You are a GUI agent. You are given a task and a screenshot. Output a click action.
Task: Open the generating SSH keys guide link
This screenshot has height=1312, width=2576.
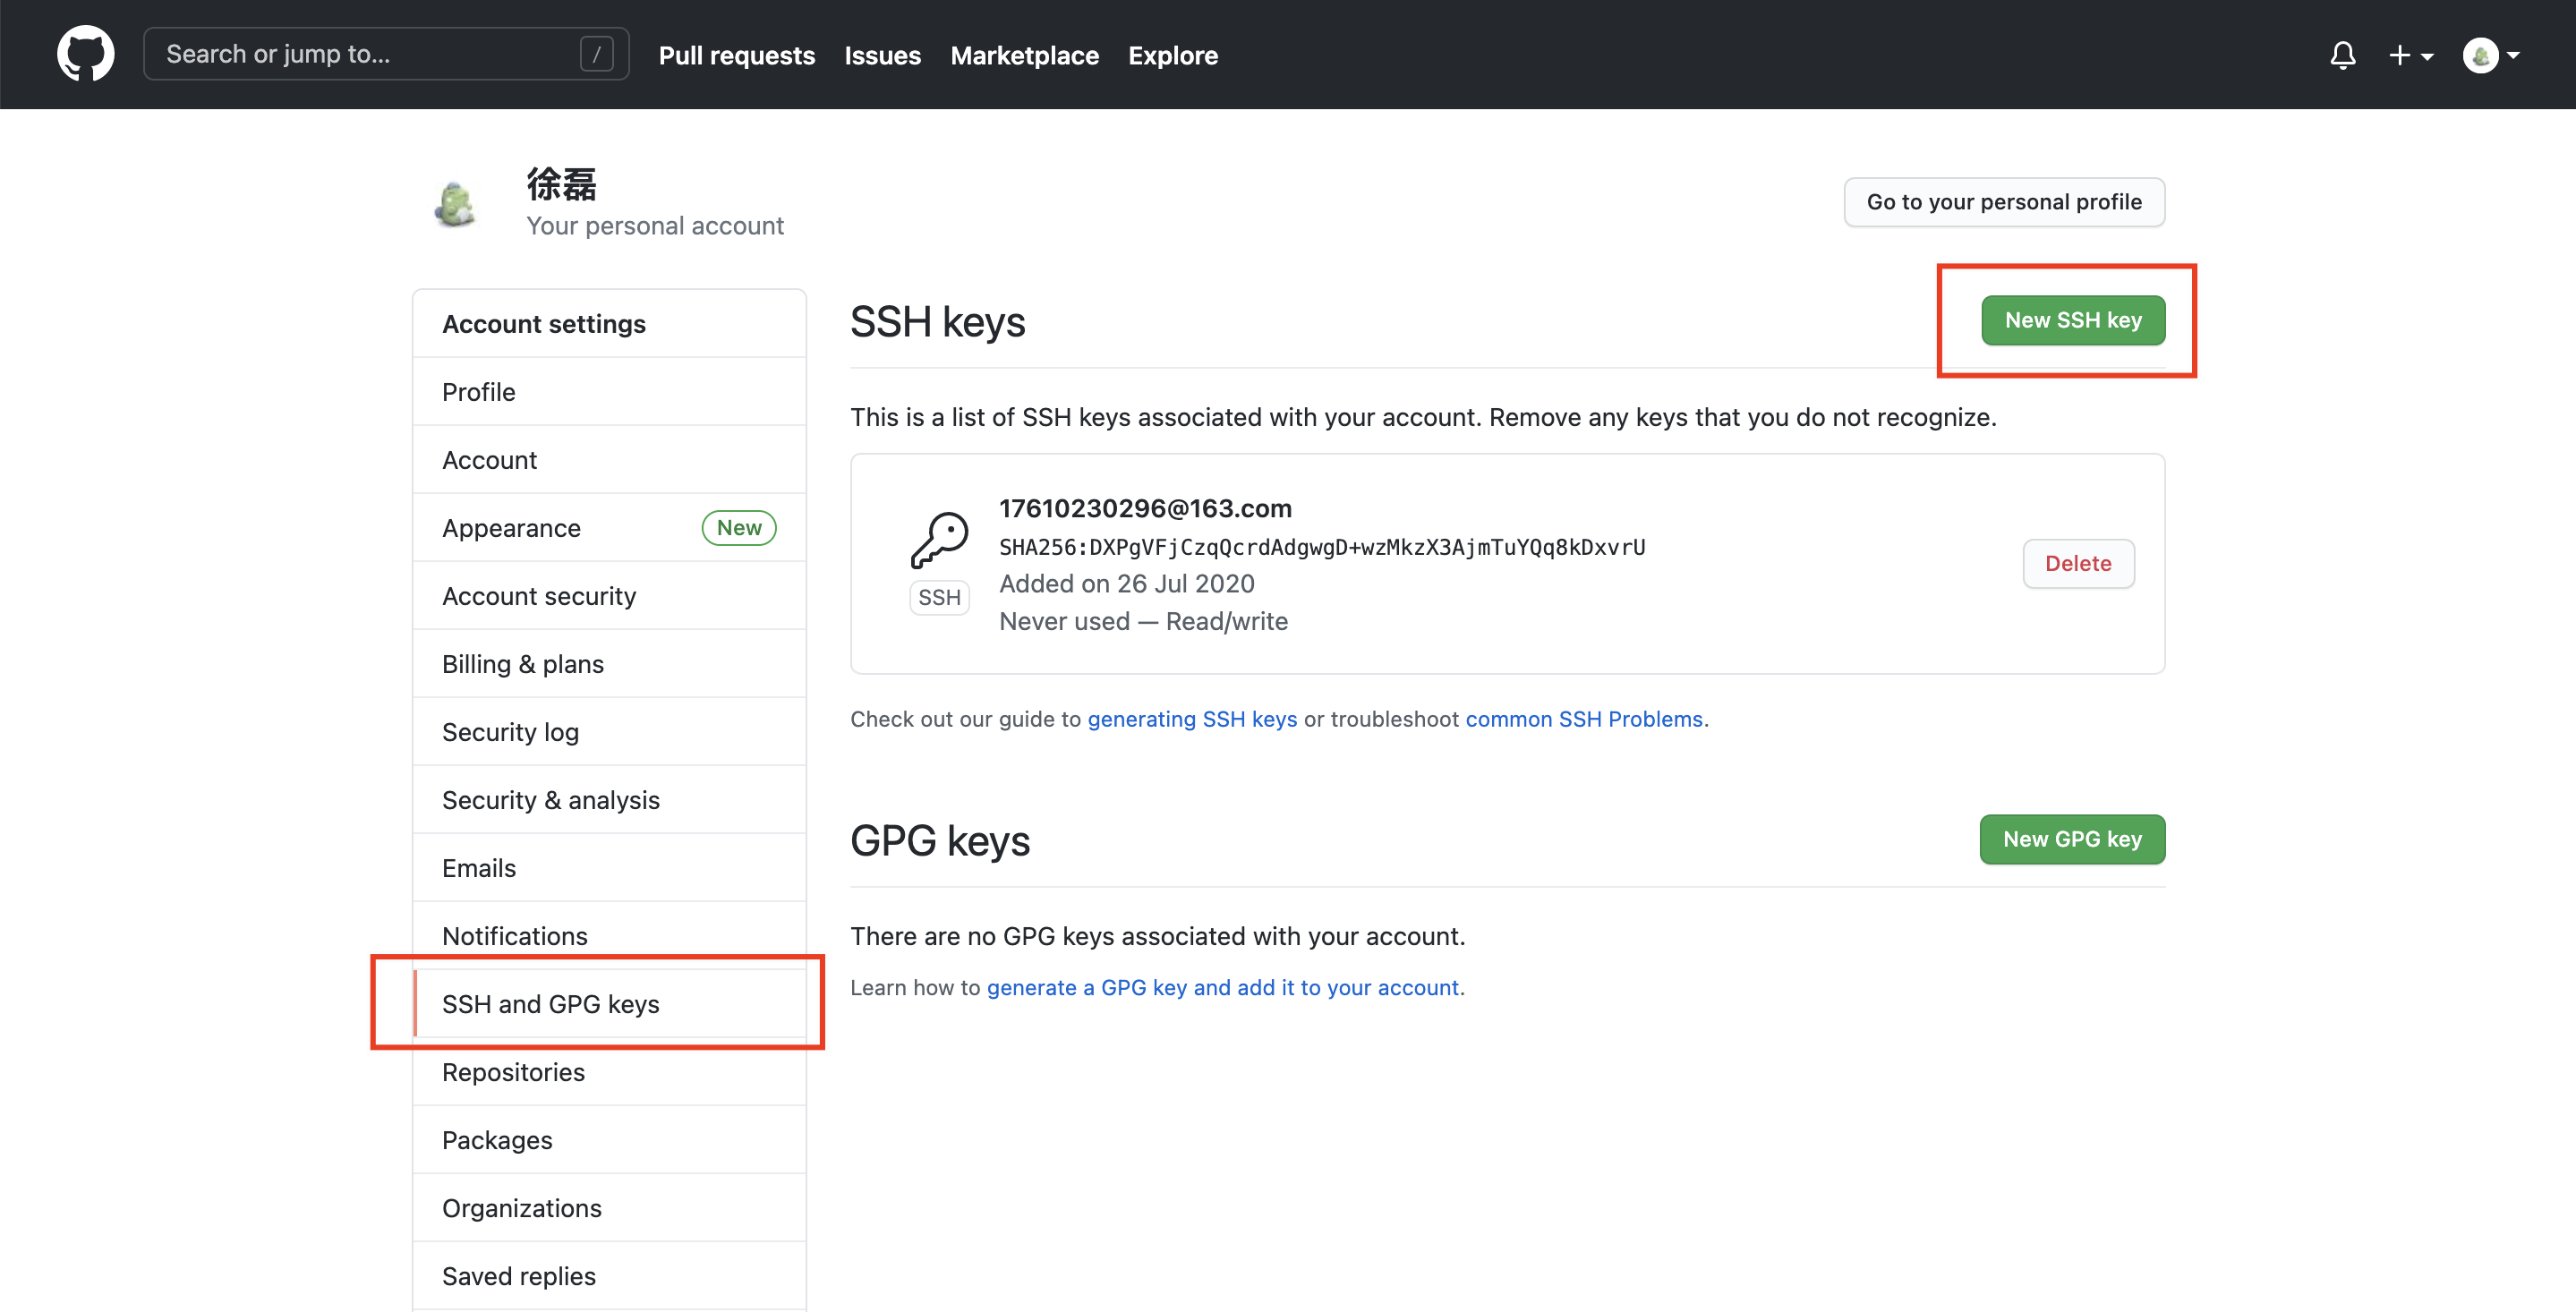pyautogui.click(x=1191, y=719)
